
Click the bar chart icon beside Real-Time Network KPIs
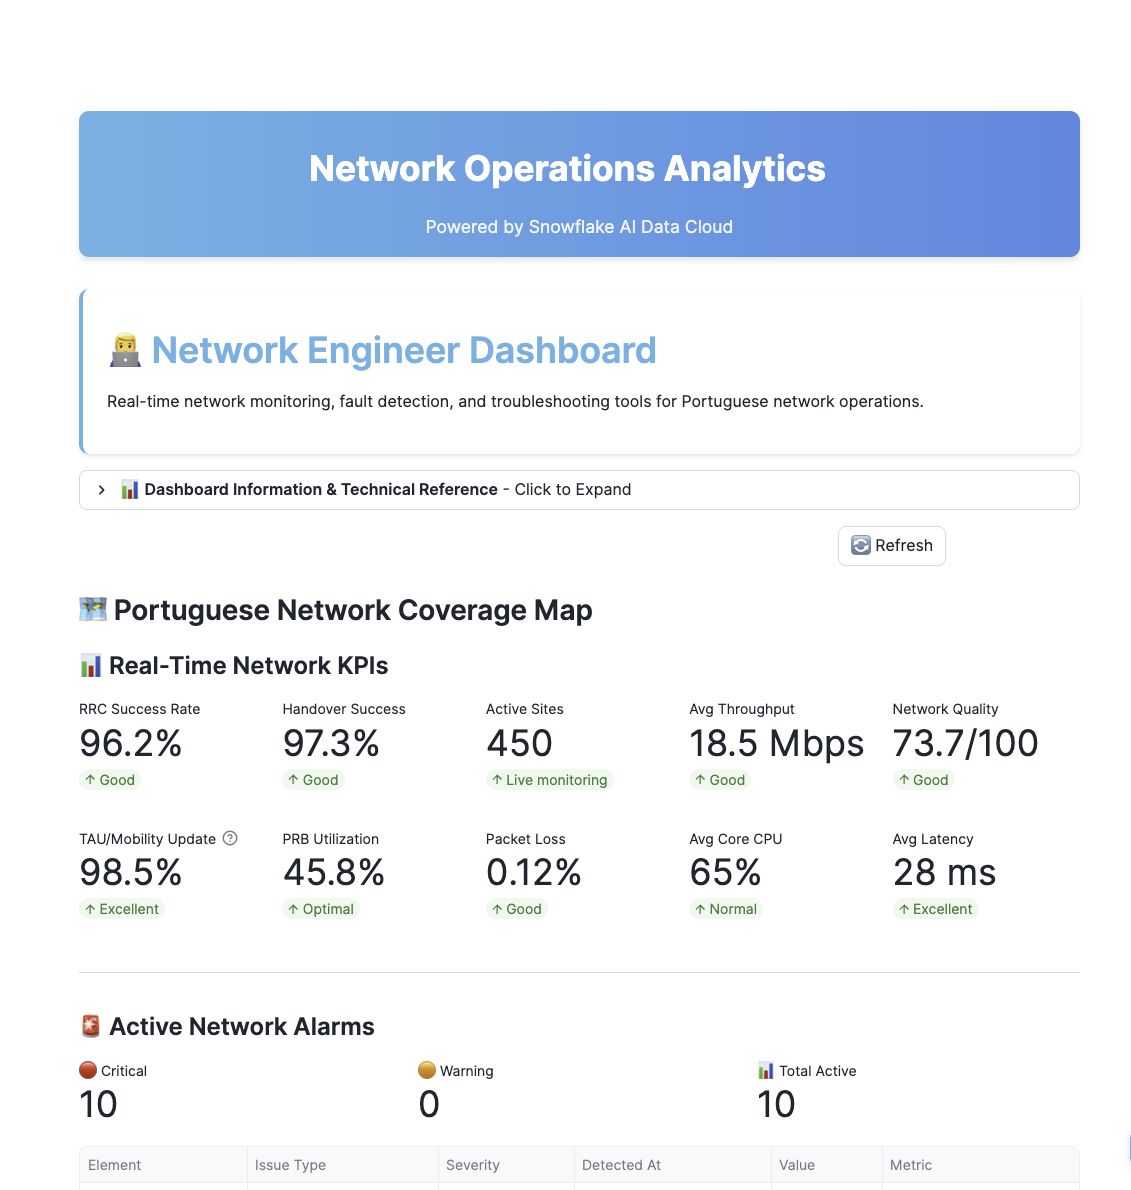click(x=91, y=664)
